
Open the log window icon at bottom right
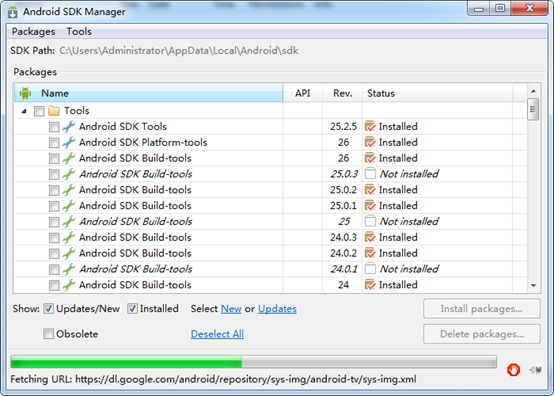[x=535, y=370]
